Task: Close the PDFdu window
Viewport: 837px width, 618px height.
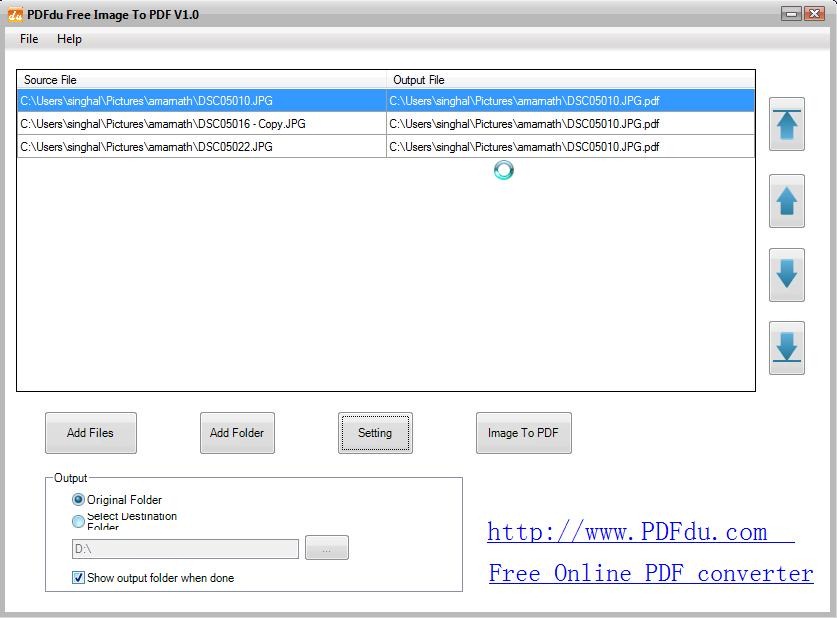Action: pyautogui.click(x=815, y=14)
